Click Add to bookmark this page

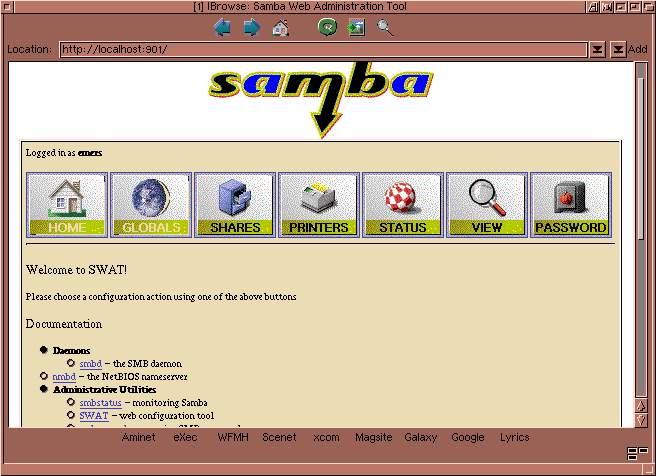(x=638, y=49)
